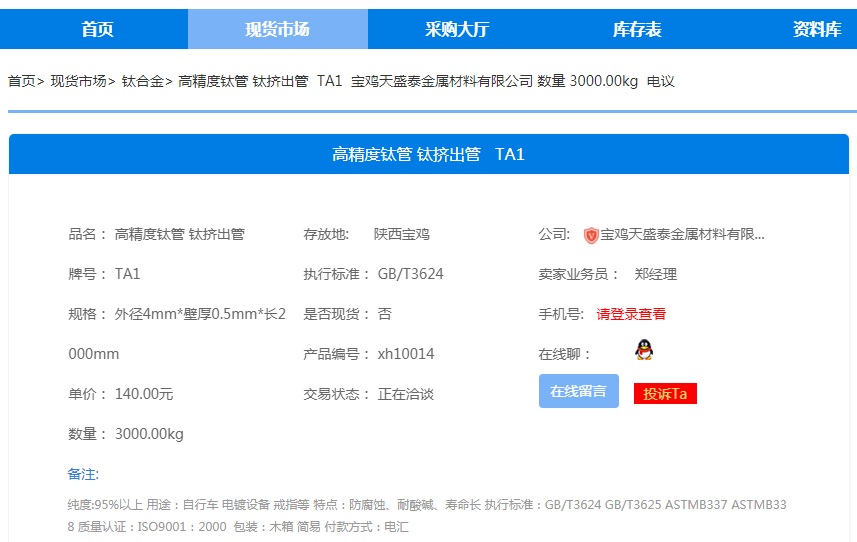This screenshot has width=857, height=542.
Task: Click the red shield verification icon
Action: tap(591, 235)
